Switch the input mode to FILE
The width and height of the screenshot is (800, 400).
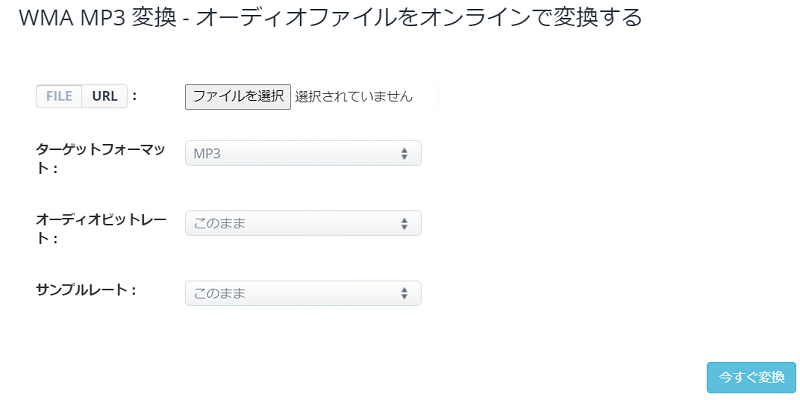[59, 96]
